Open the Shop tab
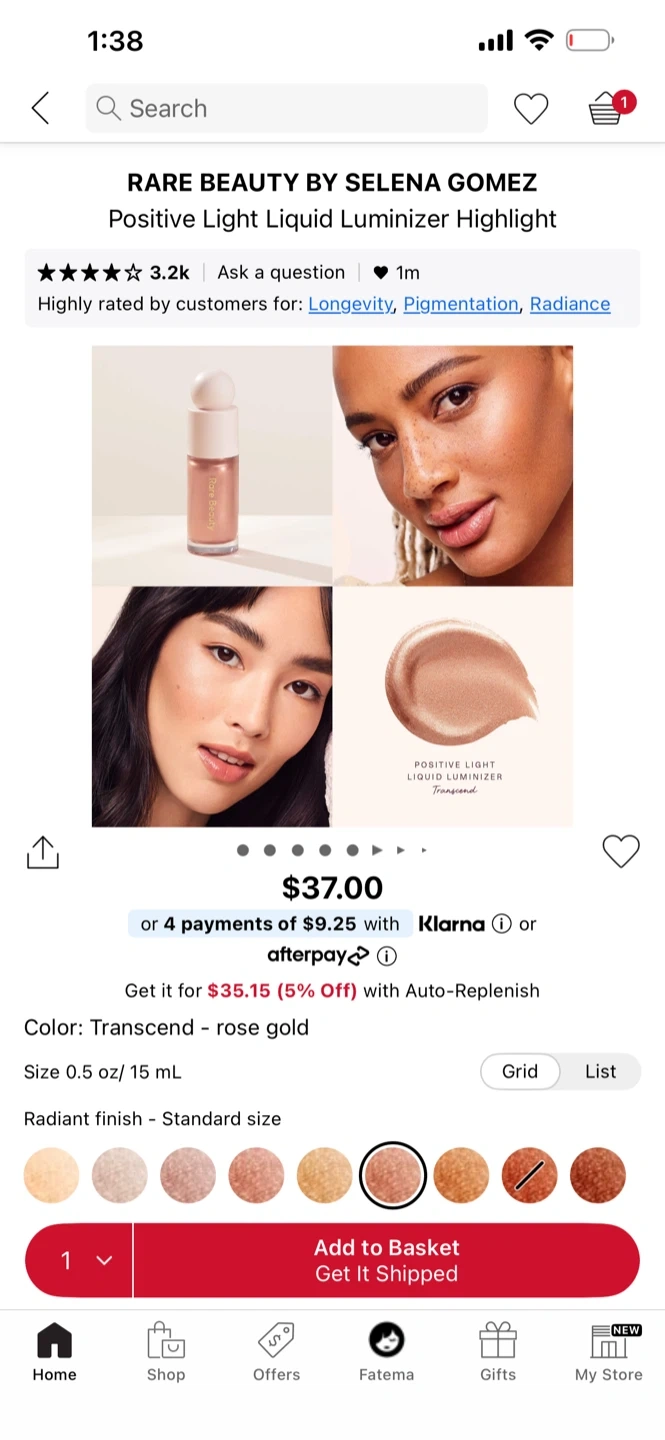Screen dimensions: 665x1440 (x=166, y=1351)
